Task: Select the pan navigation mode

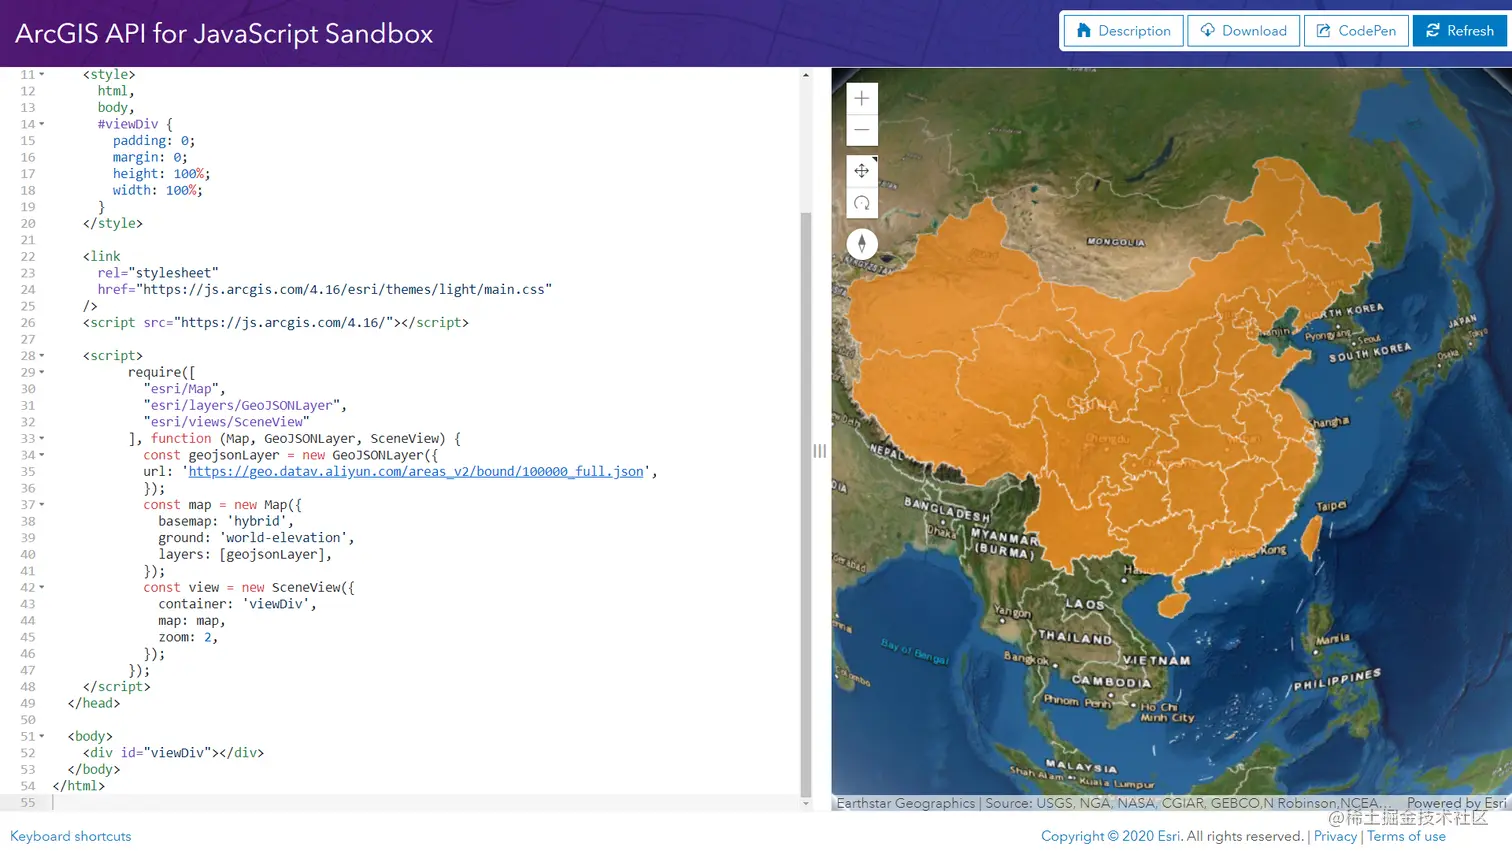Action: [x=861, y=170]
